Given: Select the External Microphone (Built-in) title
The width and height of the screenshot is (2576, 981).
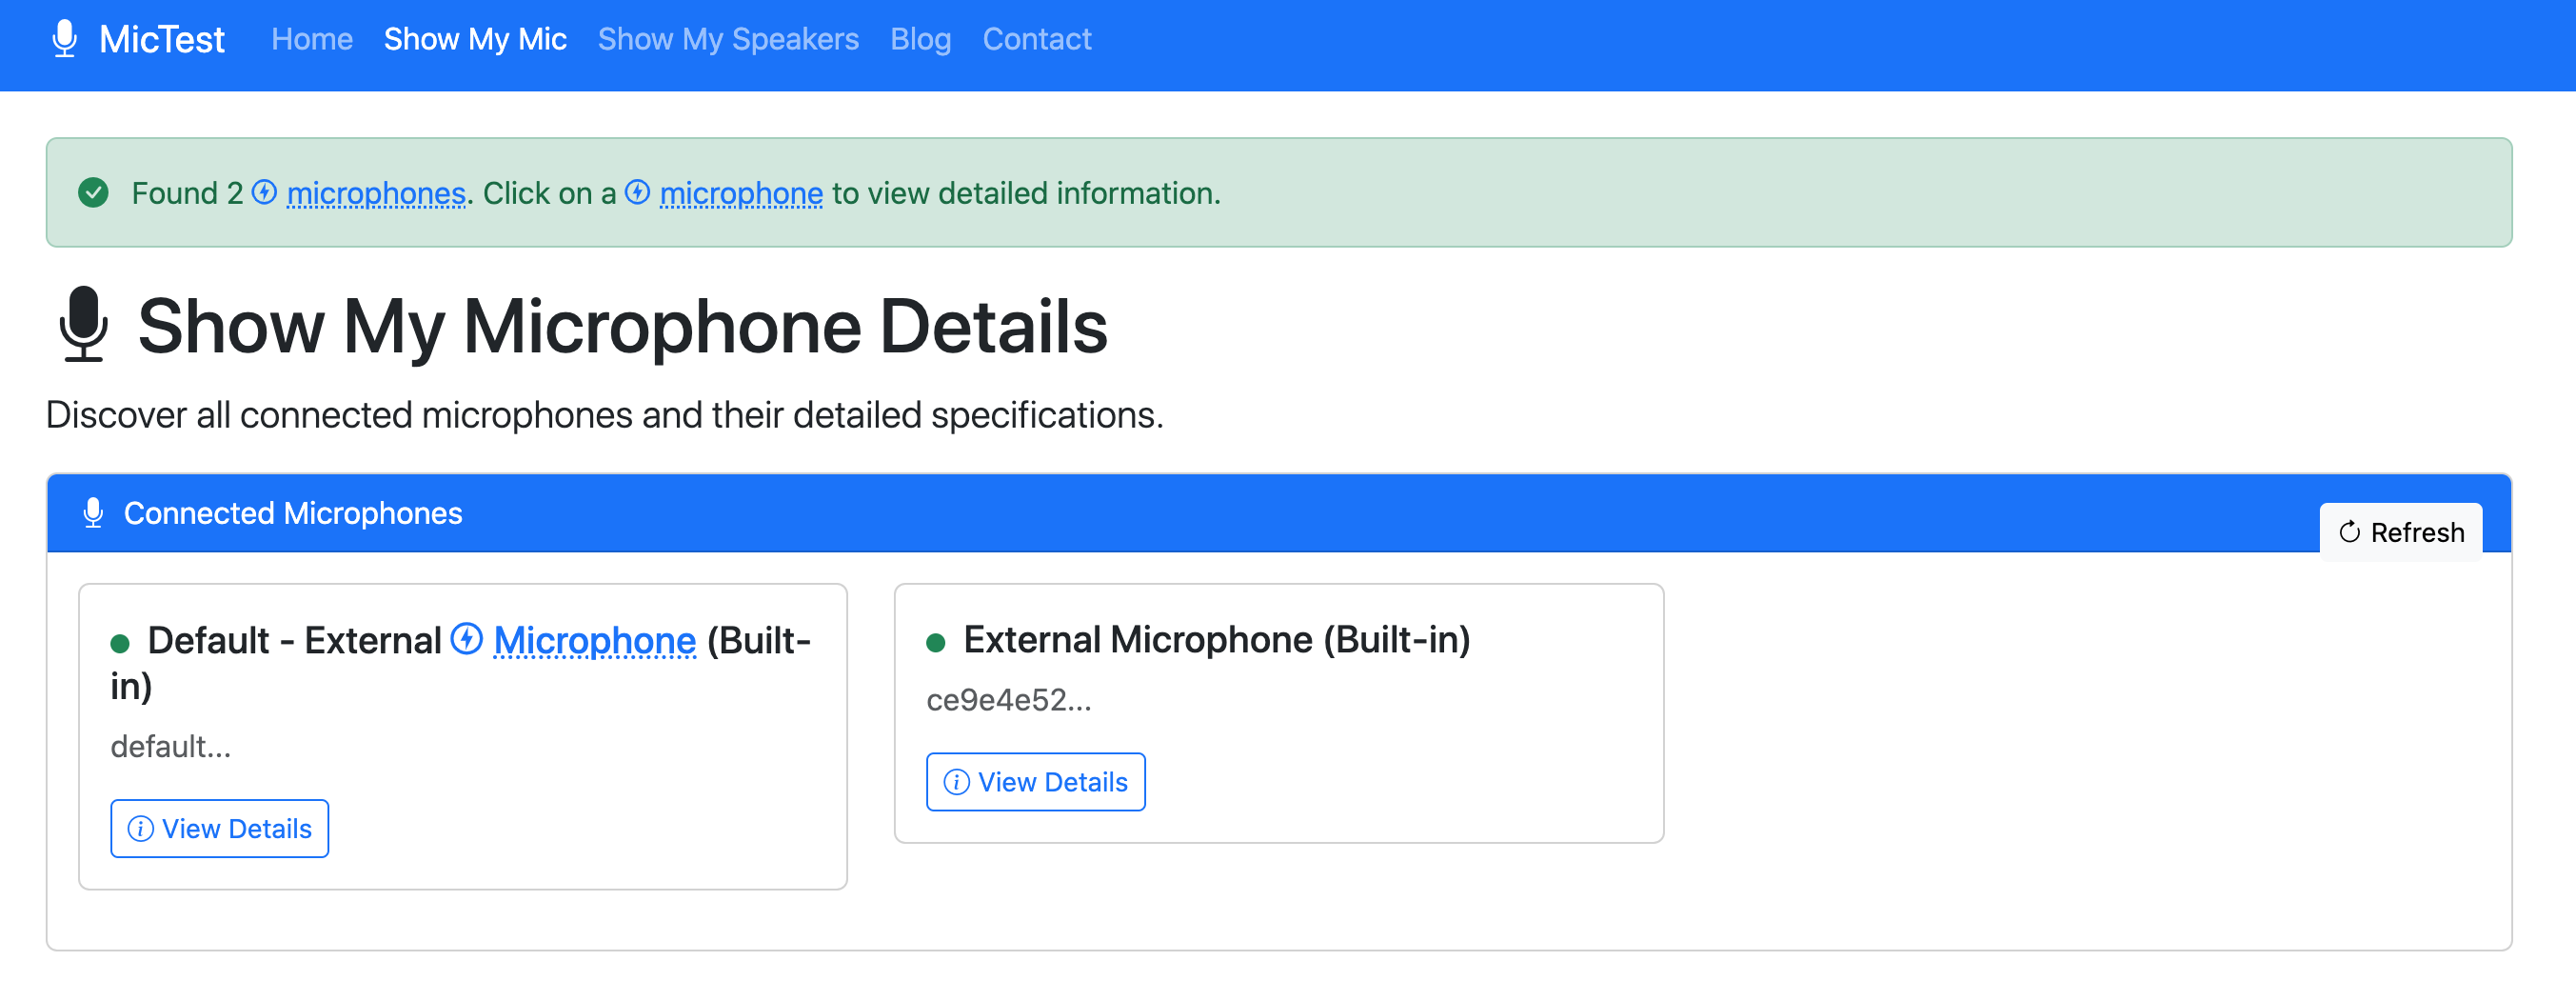Looking at the screenshot, I should pyautogui.click(x=1217, y=640).
